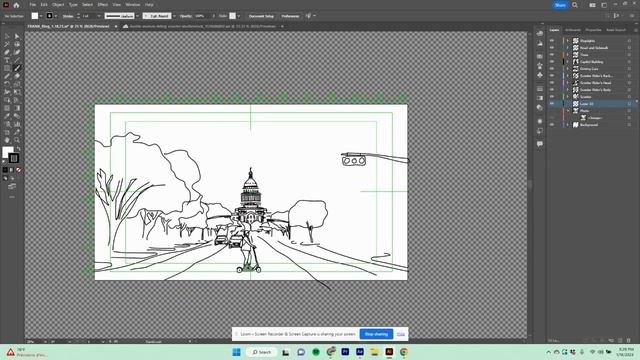Switch to the Asset Export tab
This screenshot has height=360, width=640.
(x=616, y=30)
